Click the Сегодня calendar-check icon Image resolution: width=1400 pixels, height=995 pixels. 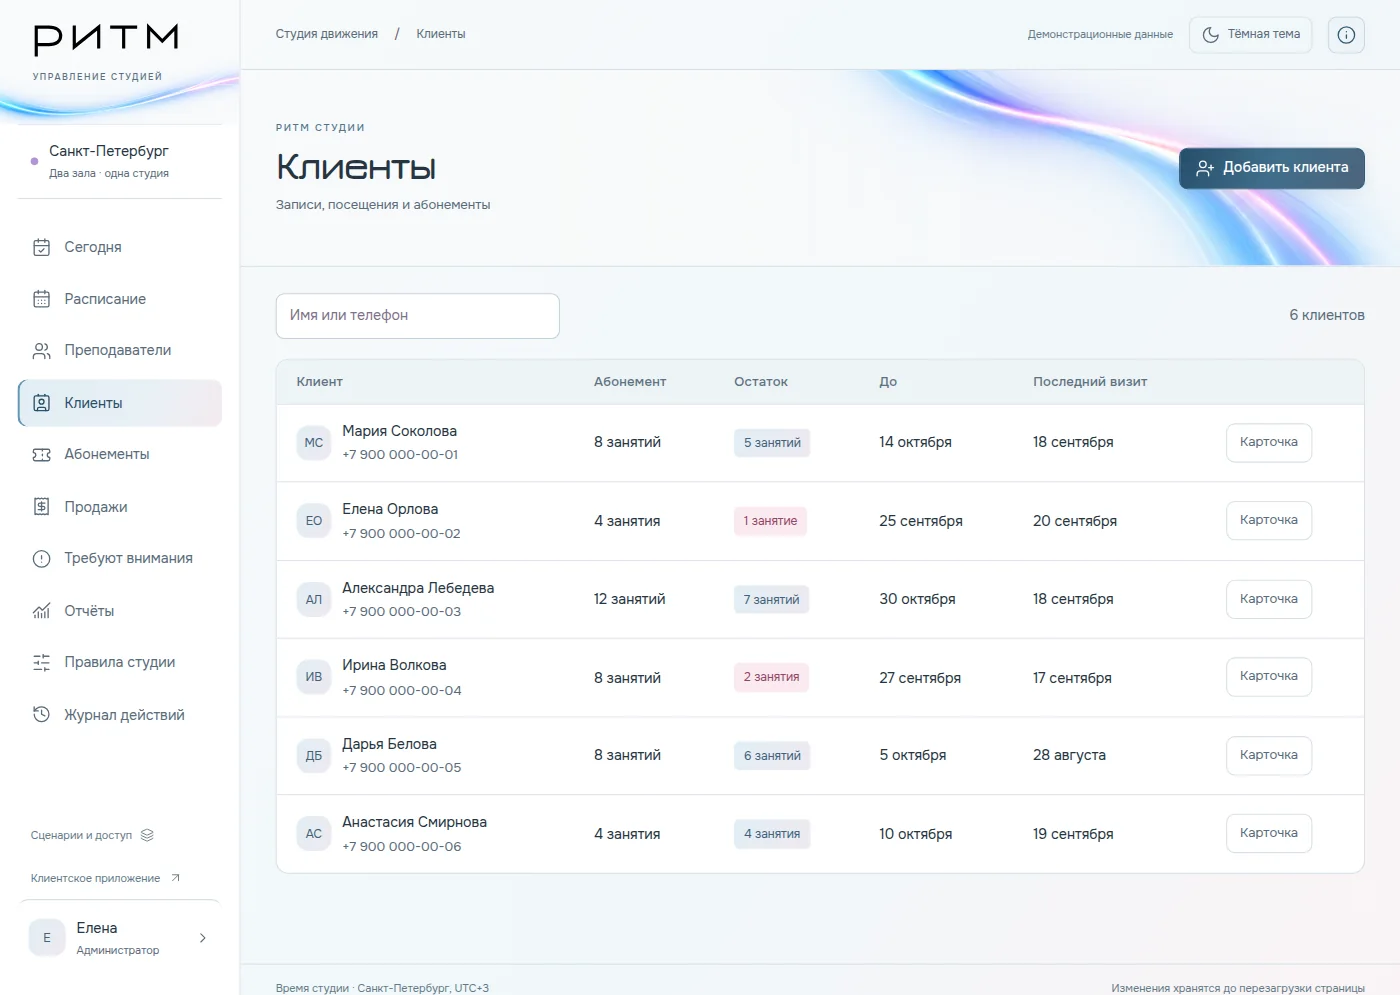[x=41, y=247]
